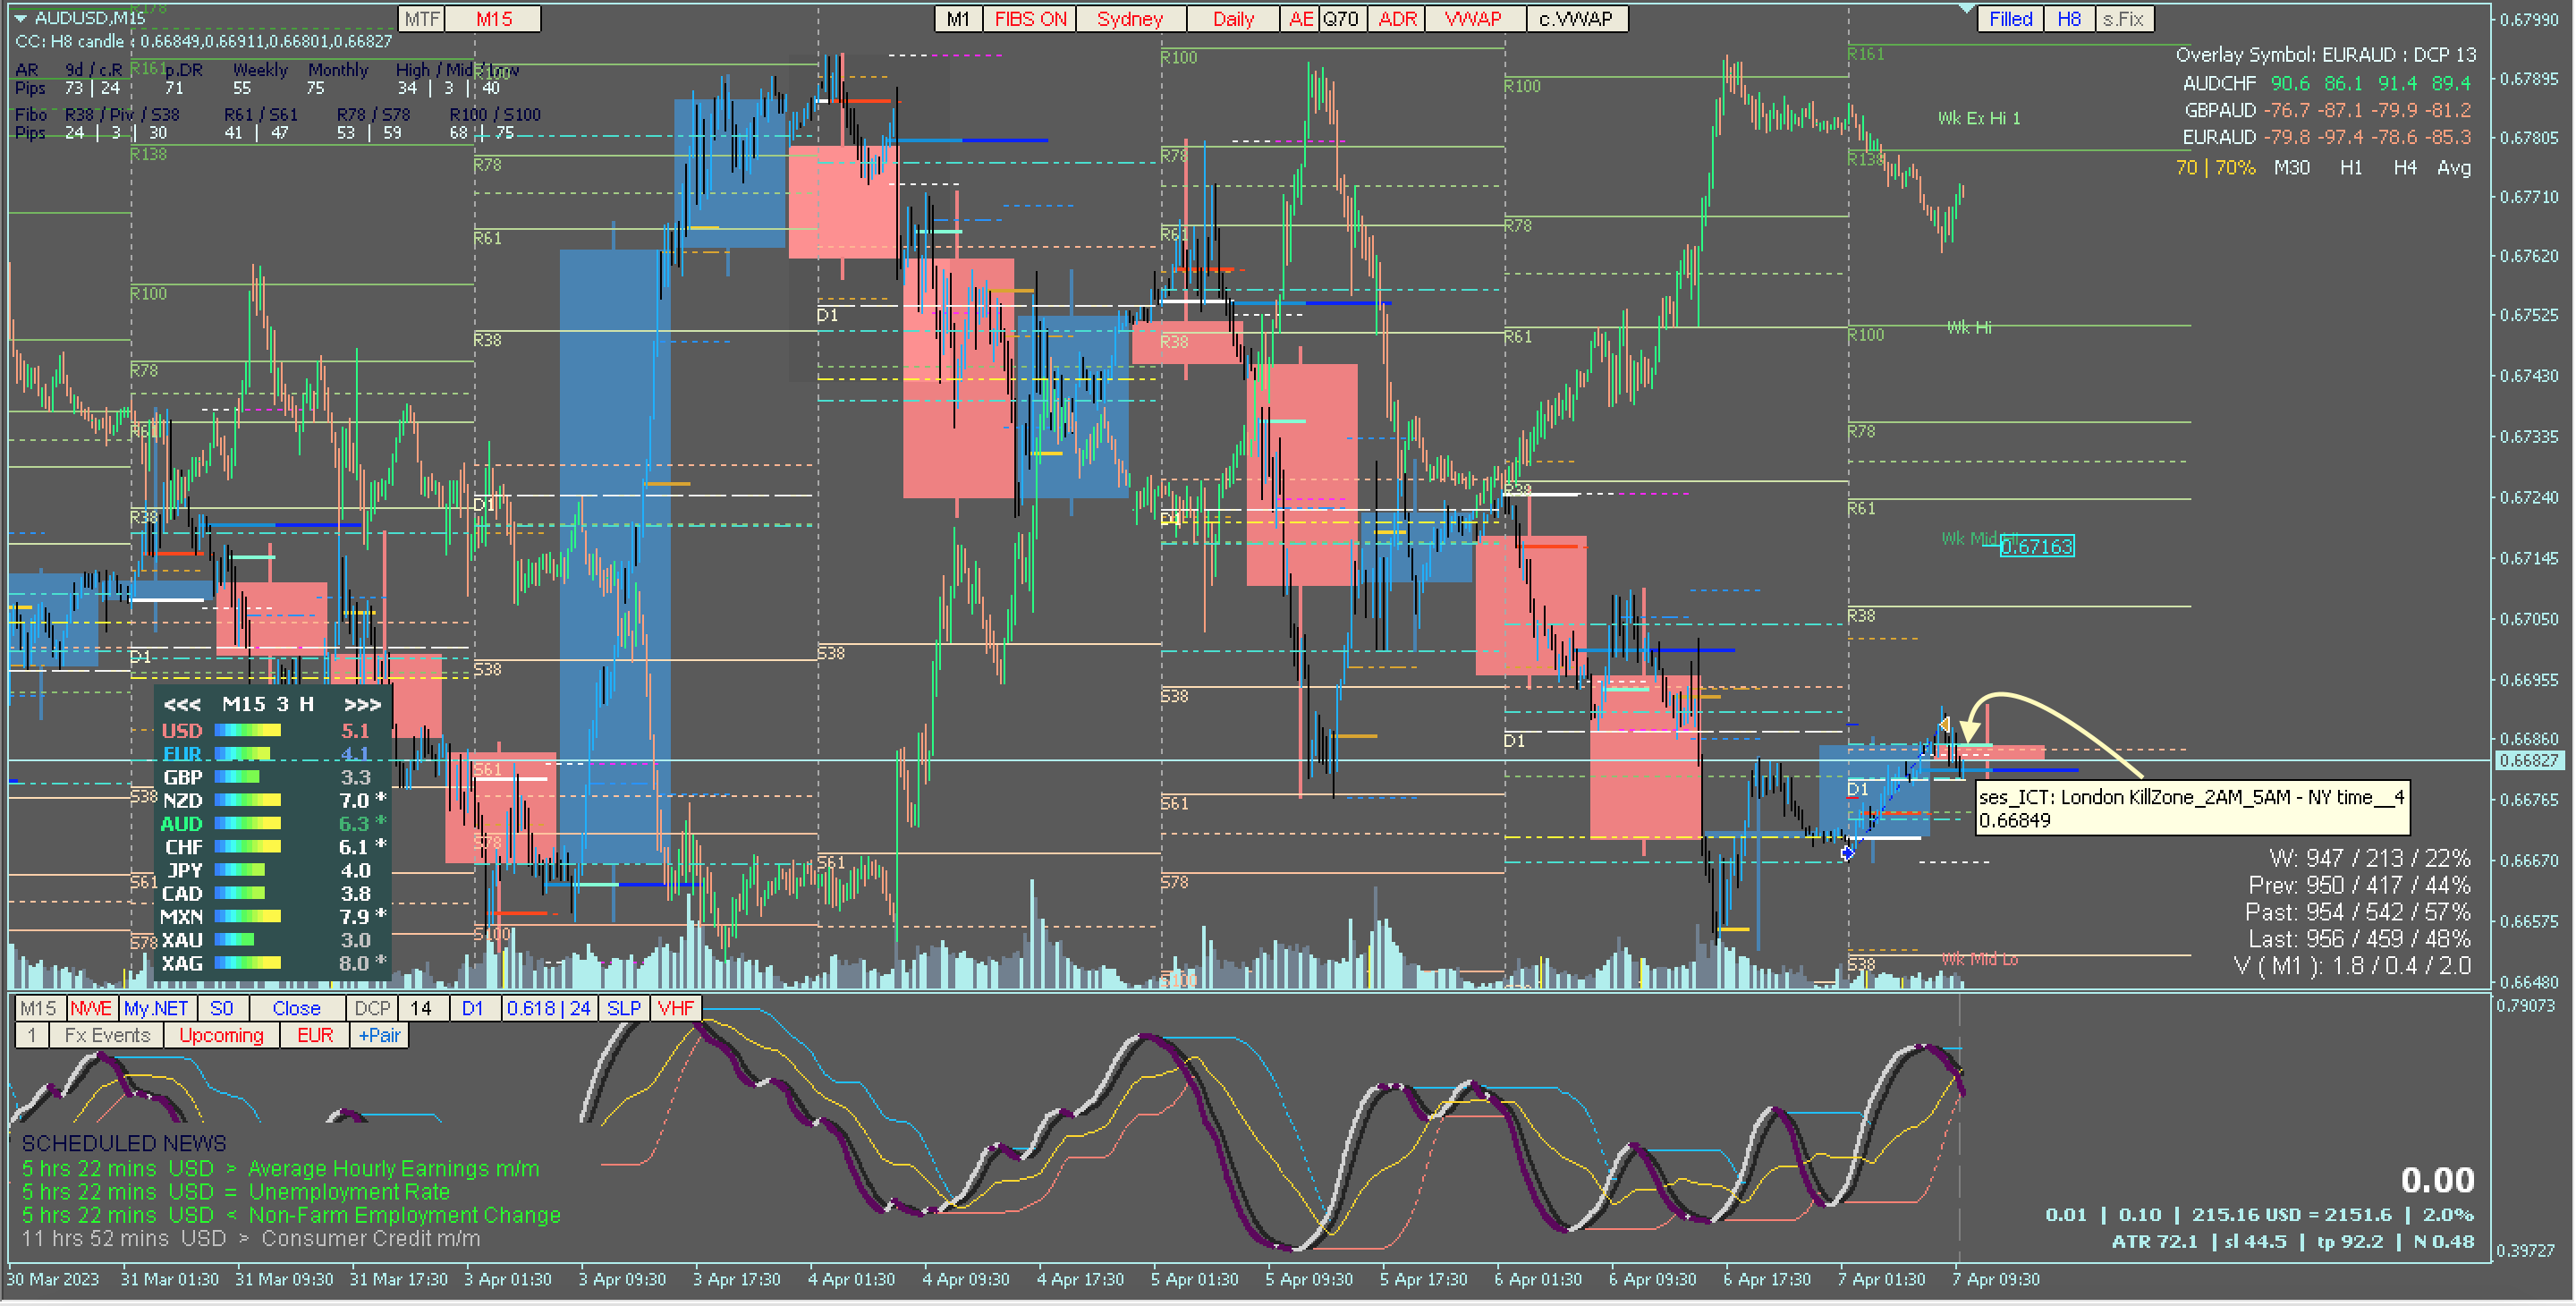Click the AUD strength color bar
Viewport: 2576px width, 1306px height.
247,824
